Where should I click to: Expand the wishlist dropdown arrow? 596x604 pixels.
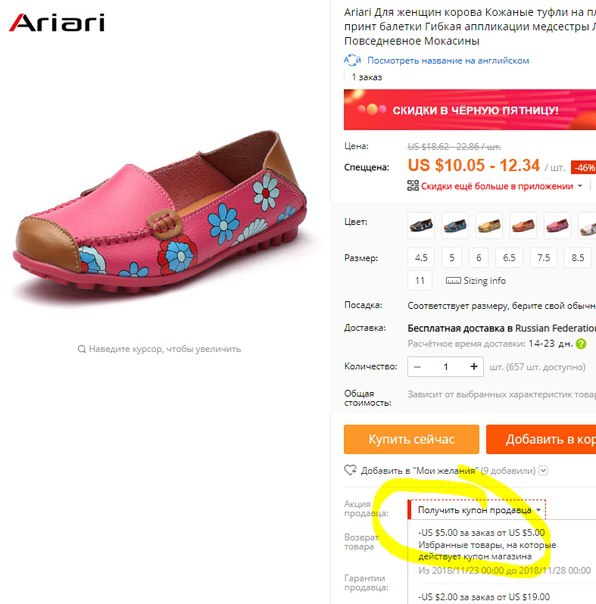tap(543, 470)
